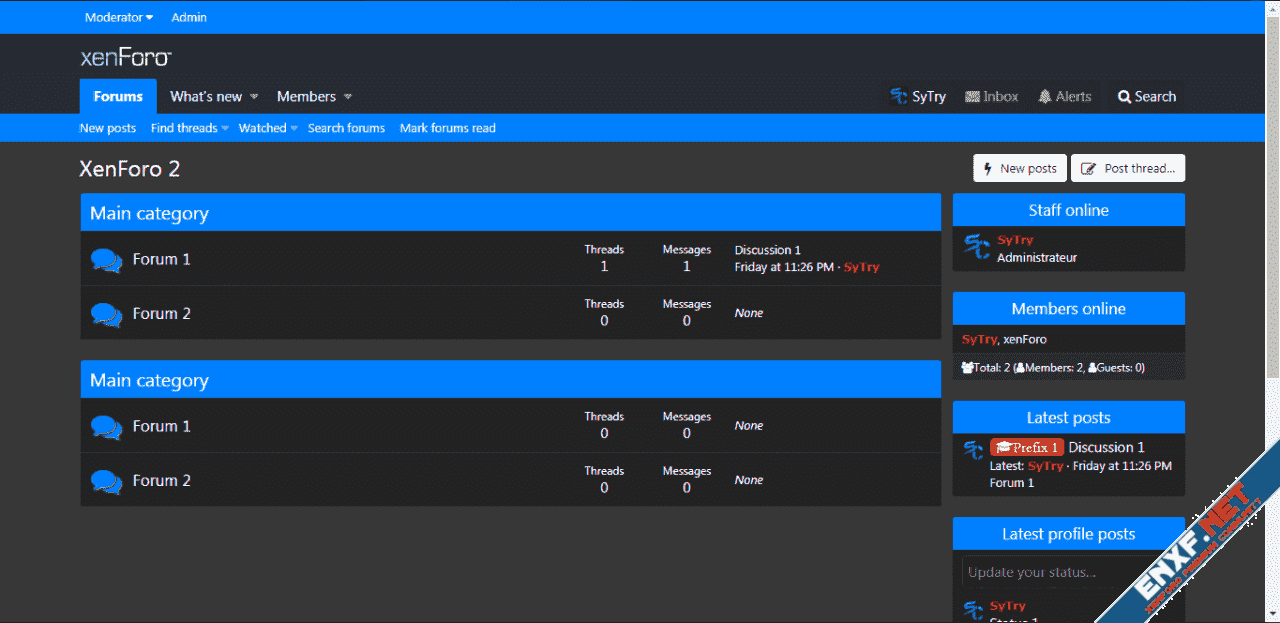This screenshot has width=1280, height=623.
Task: Click SyTry avatar in Staff online
Action: [x=976, y=247]
